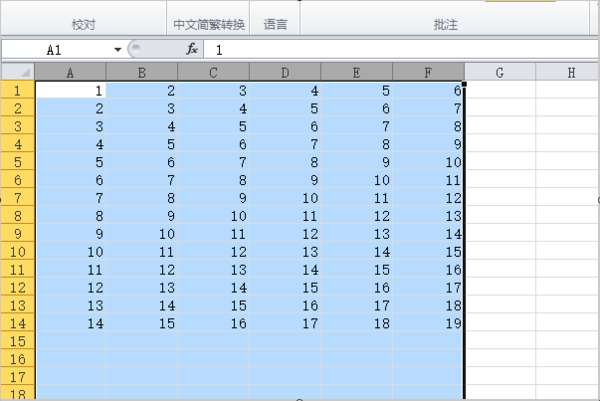Click cell A14 containing 14
This screenshot has height=401, width=600.
(x=70, y=323)
